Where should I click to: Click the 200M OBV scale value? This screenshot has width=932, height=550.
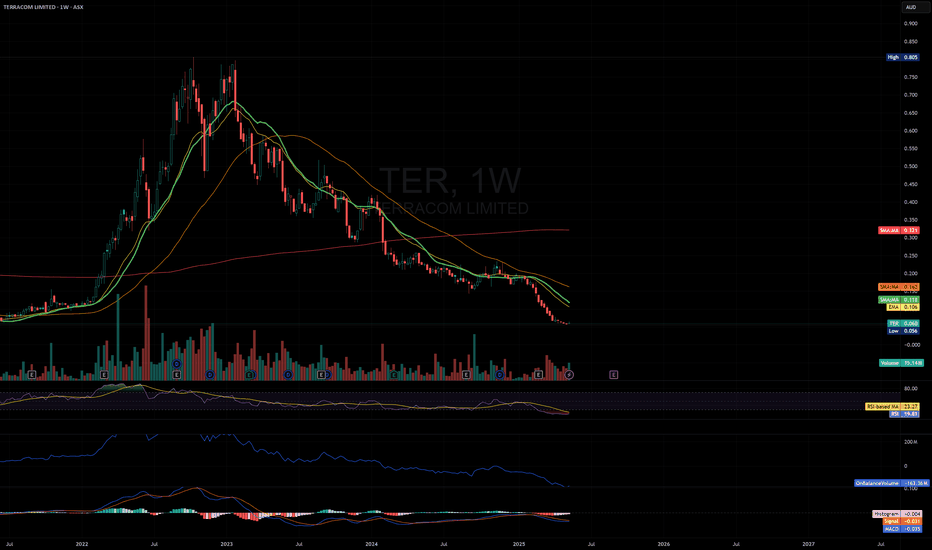tap(910, 442)
